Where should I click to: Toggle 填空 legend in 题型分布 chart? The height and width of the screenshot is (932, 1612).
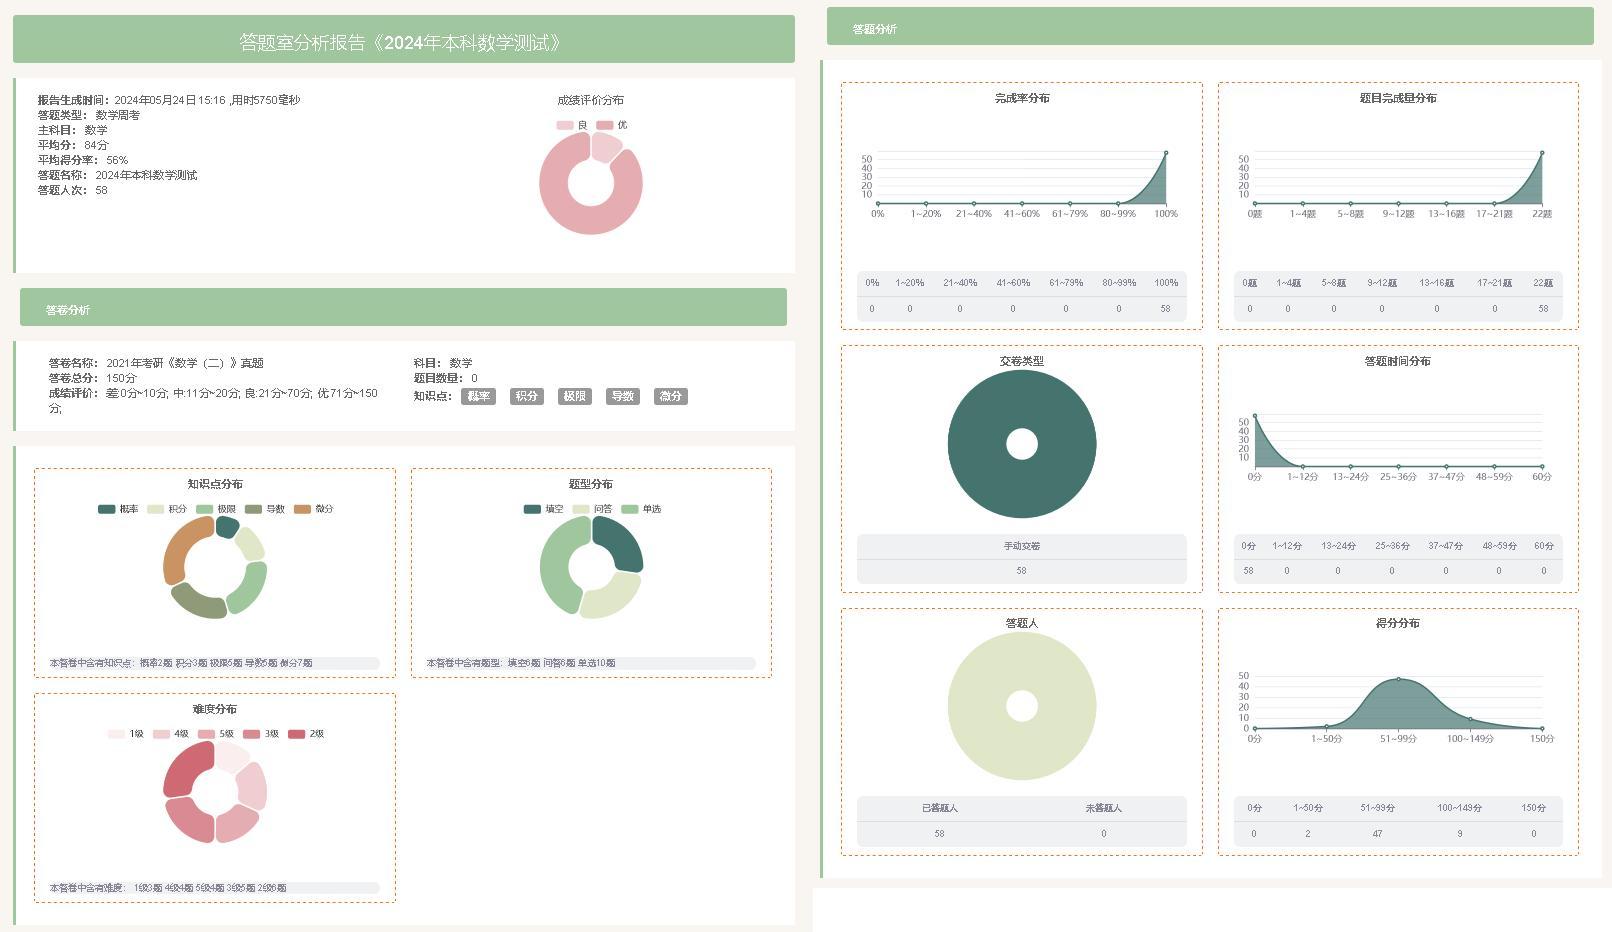pos(543,509)
